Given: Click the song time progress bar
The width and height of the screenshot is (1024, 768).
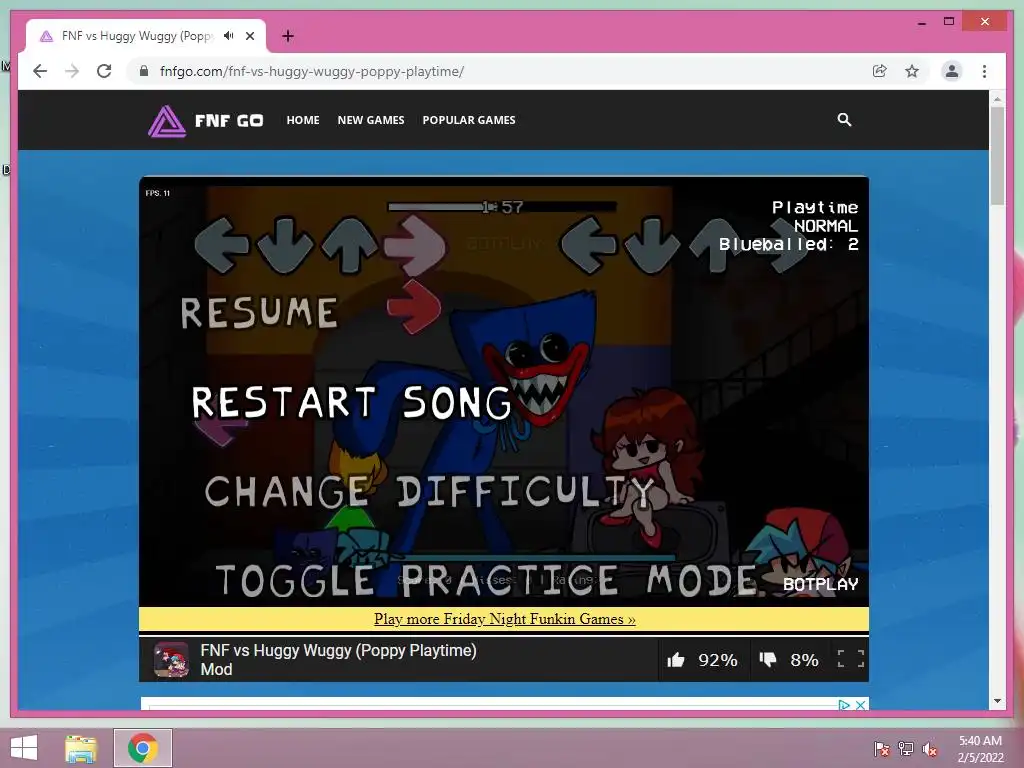Looking at the screenshot, I should (502, 207).
